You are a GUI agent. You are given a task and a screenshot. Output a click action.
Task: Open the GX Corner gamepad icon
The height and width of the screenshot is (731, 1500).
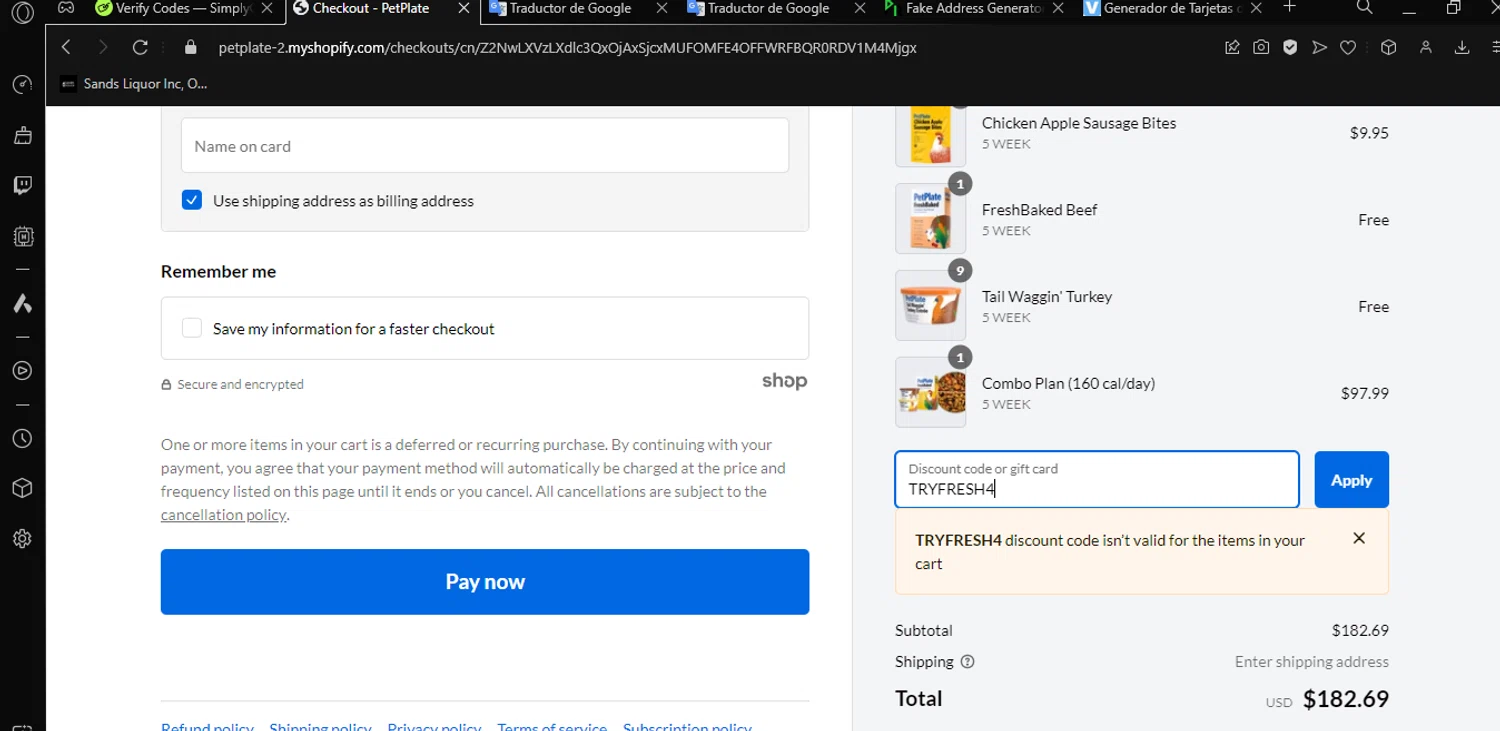pos(65,9)
